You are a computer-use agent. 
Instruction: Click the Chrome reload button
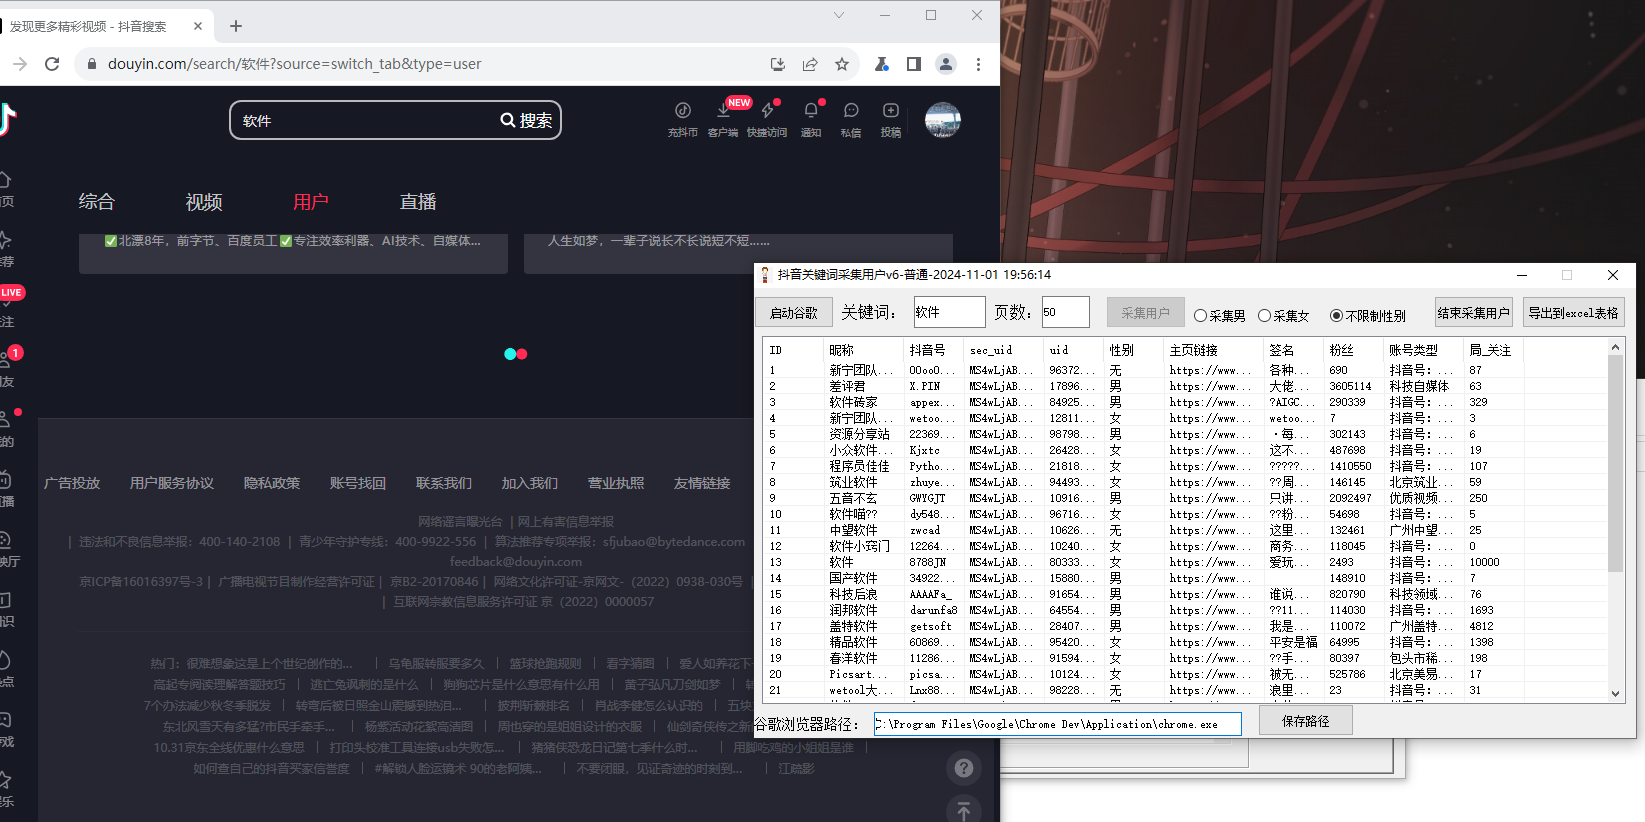click(x=52, y=64)
